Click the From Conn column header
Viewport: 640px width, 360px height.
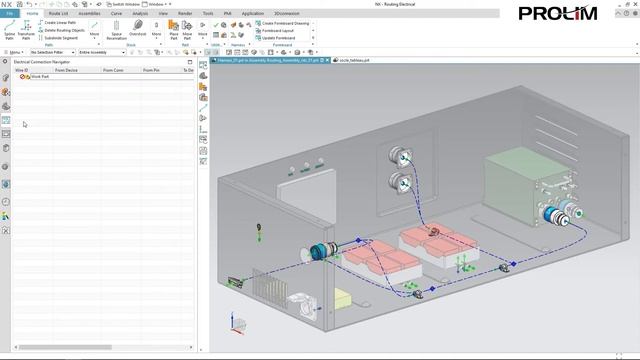coord(121,70)
